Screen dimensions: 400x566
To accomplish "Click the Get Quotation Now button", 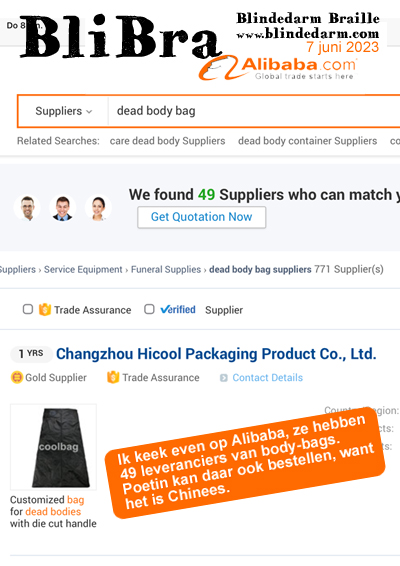I will click(201, 217).
